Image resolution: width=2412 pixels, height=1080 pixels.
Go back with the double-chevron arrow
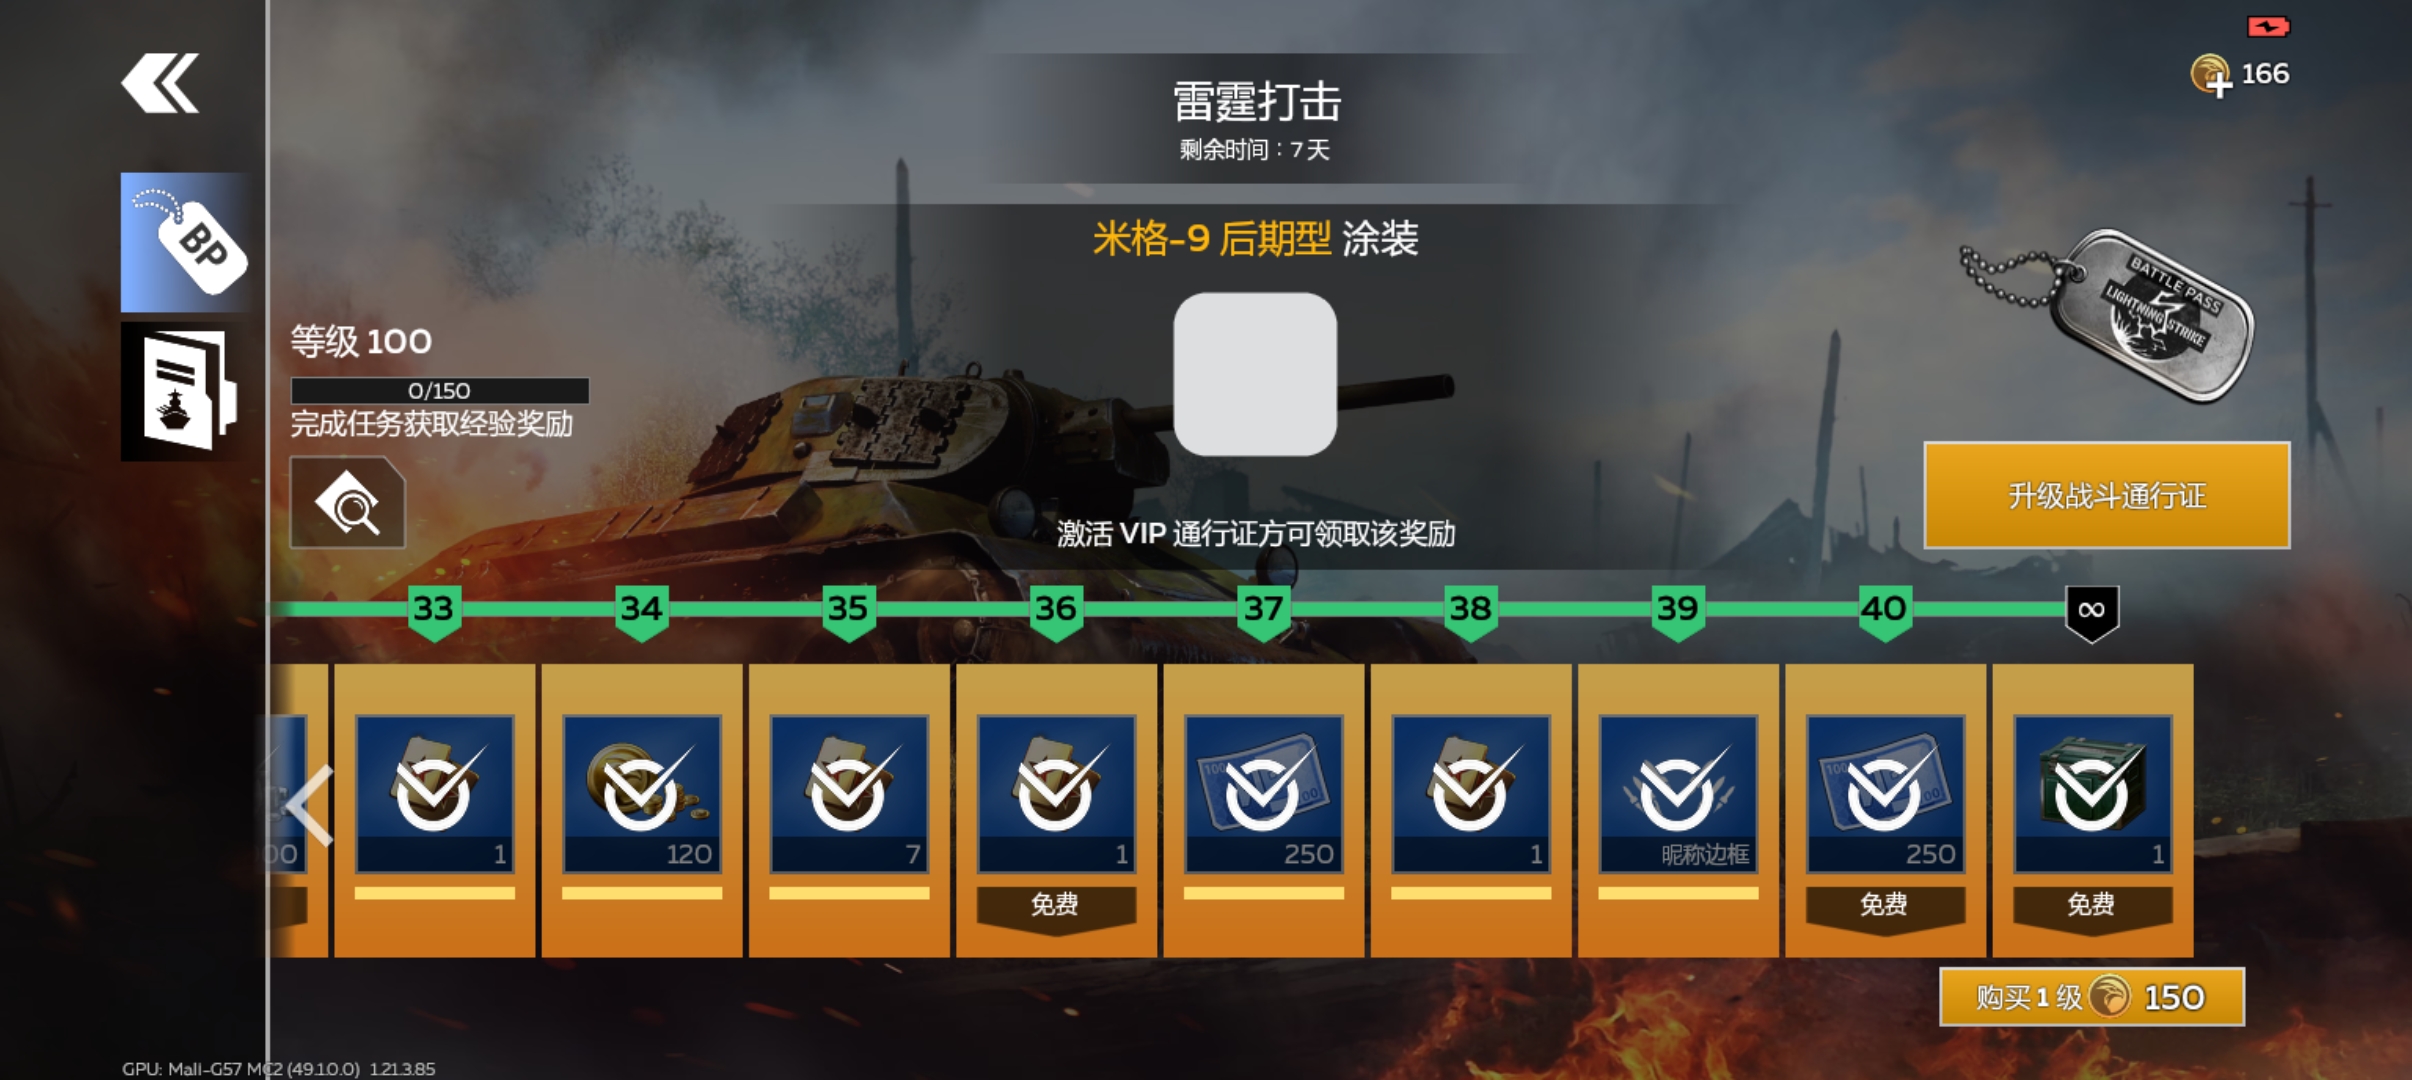(x=160, y=83)
